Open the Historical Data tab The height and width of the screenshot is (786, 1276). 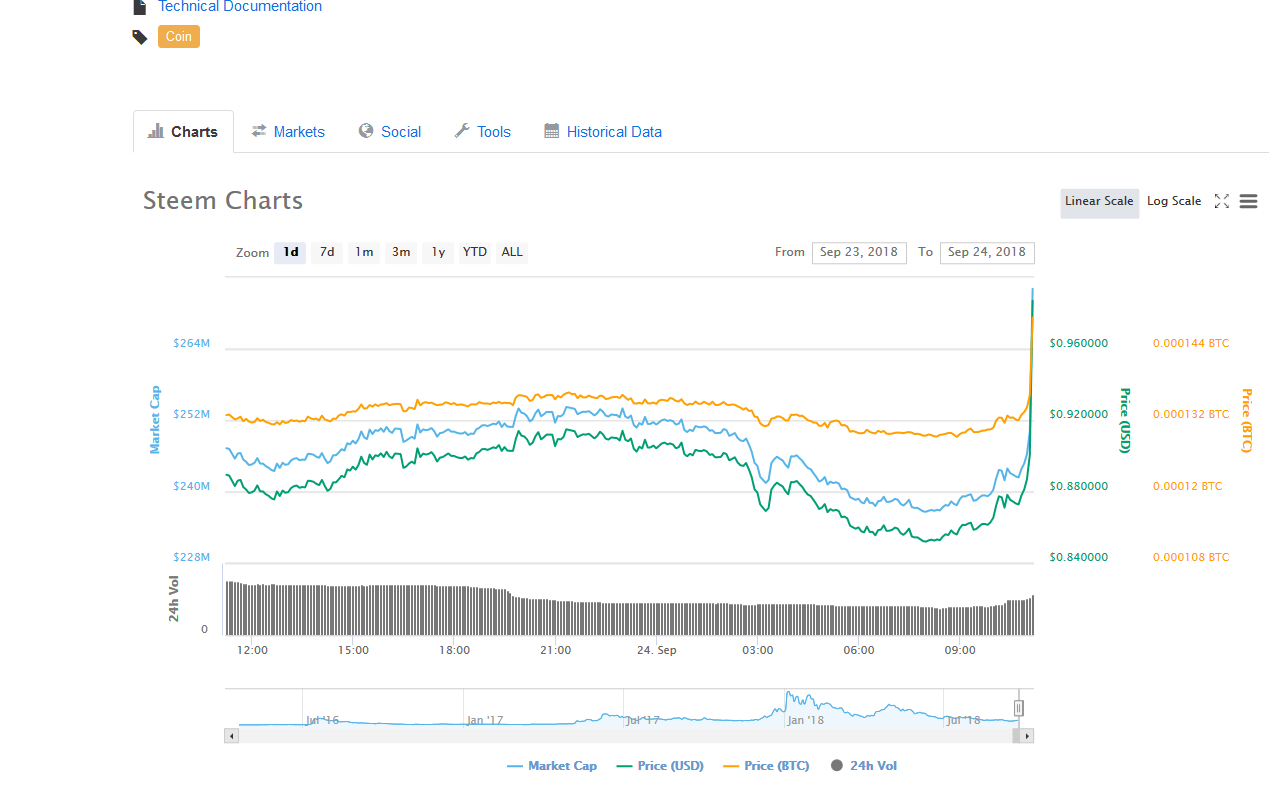point(603,132)
